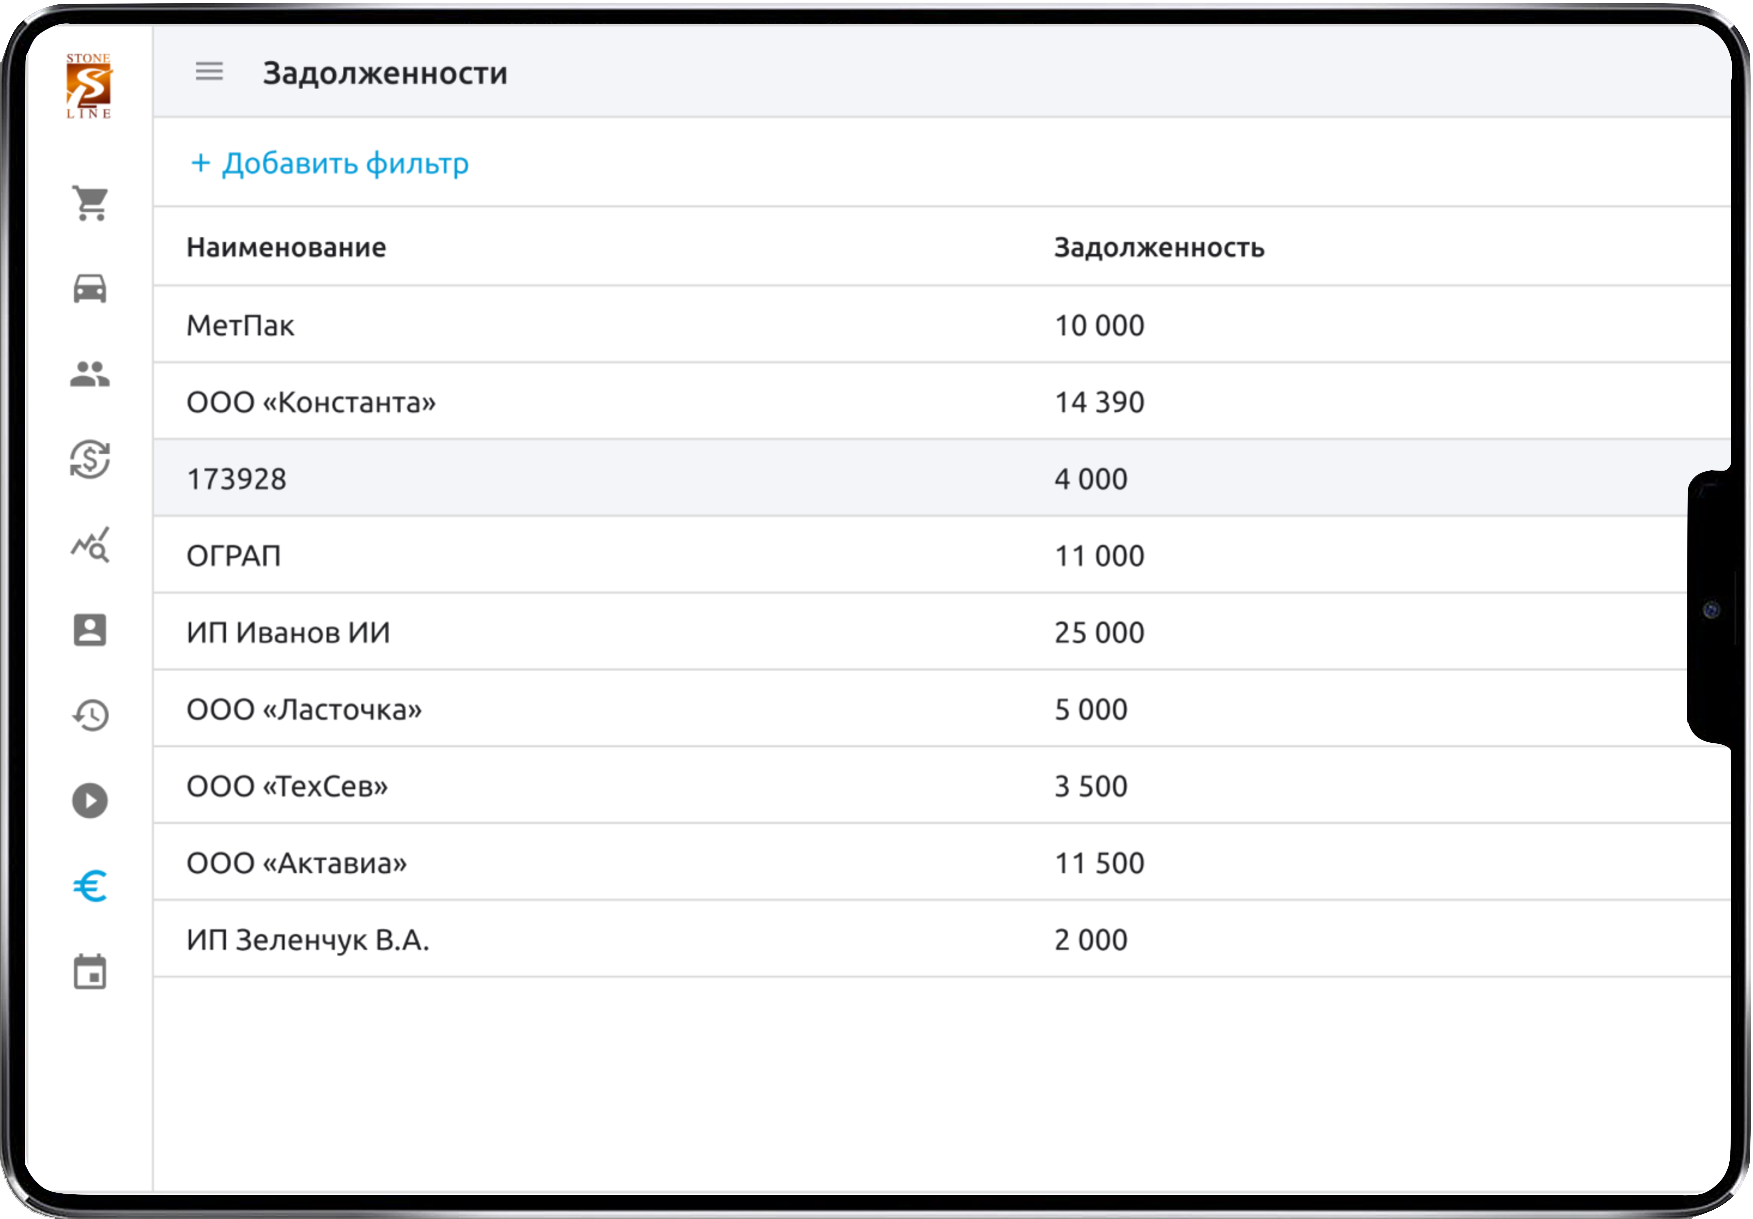Select the vehicles section icon
Screen dimensions: 1753x1219
90,288
